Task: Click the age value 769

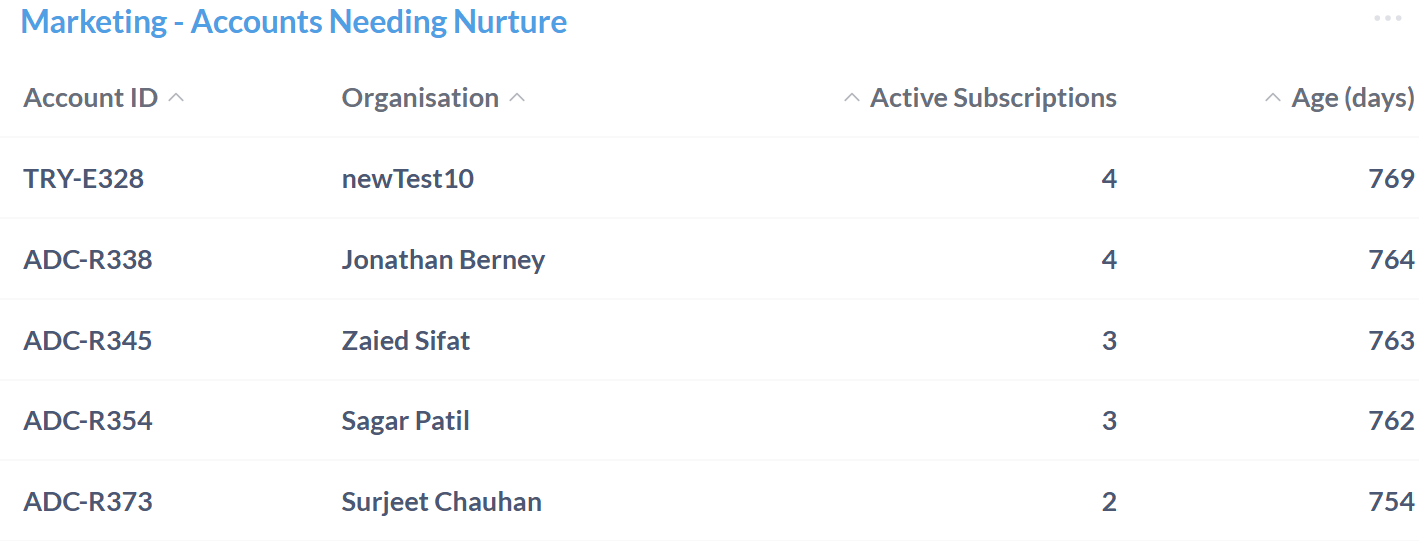Action: (1391, 179)
